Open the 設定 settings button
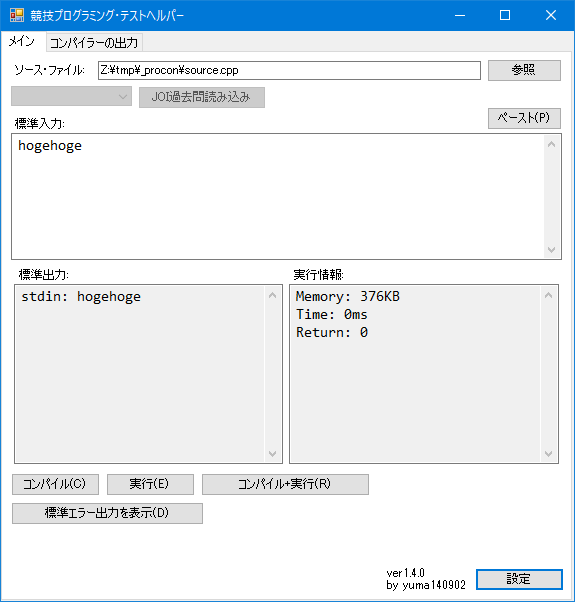Screen dimensions: 575x602 pos(519,579)
